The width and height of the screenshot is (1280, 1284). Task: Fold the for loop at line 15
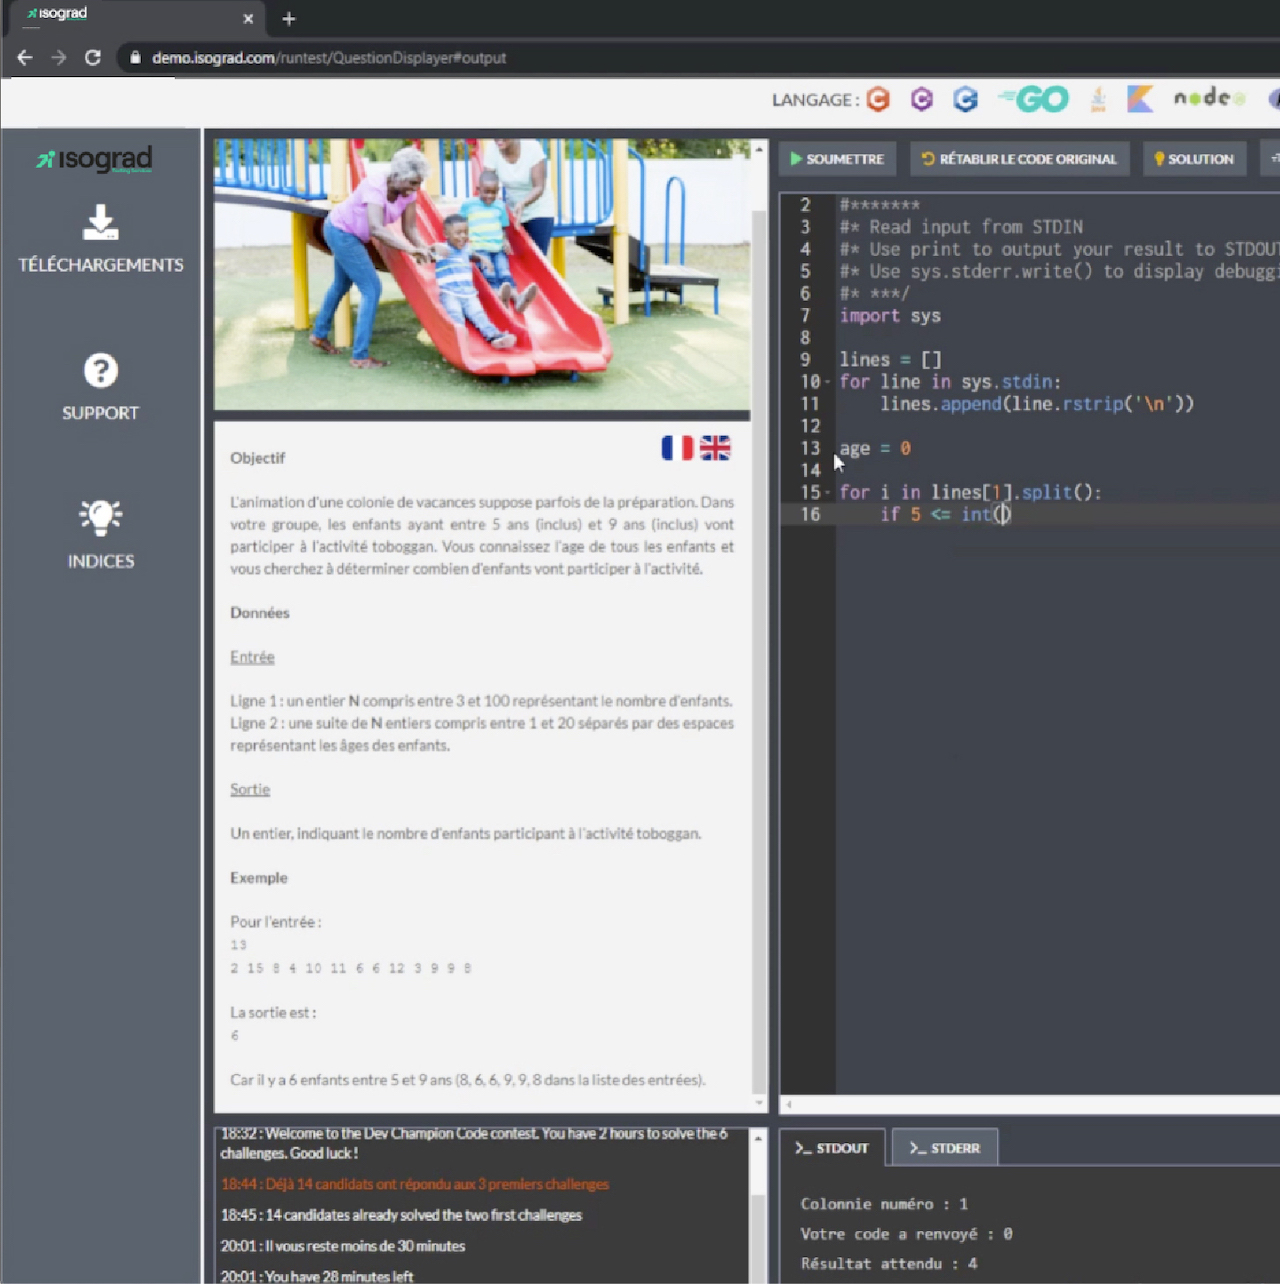828,493
